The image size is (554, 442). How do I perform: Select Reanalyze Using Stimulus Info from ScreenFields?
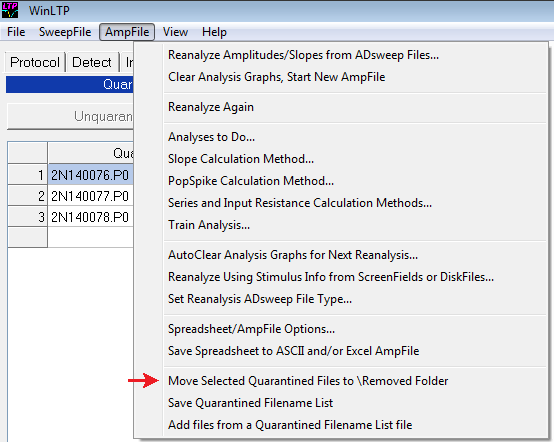click(331, 277)
